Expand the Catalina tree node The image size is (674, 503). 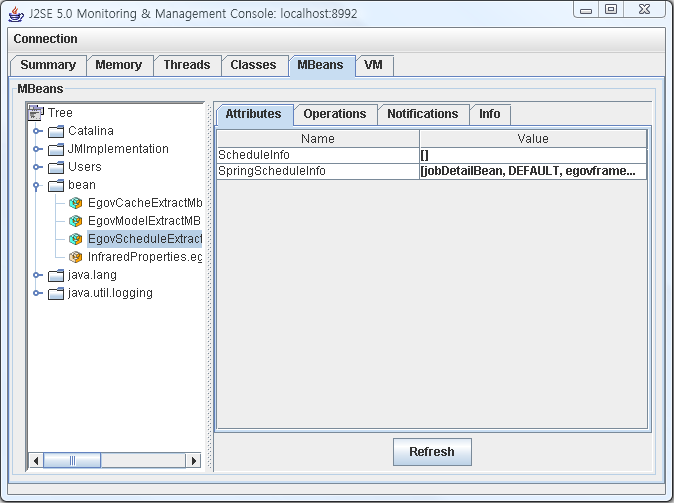[x=38, y=131]
